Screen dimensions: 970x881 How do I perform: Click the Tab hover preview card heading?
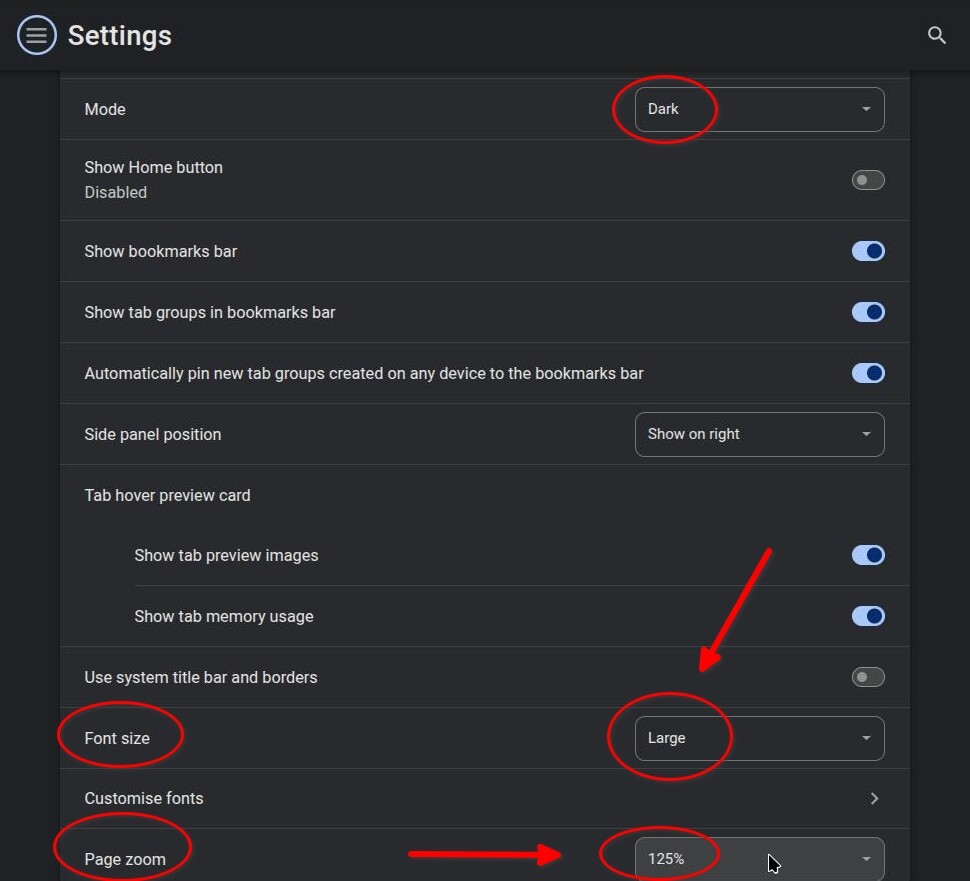167,495
